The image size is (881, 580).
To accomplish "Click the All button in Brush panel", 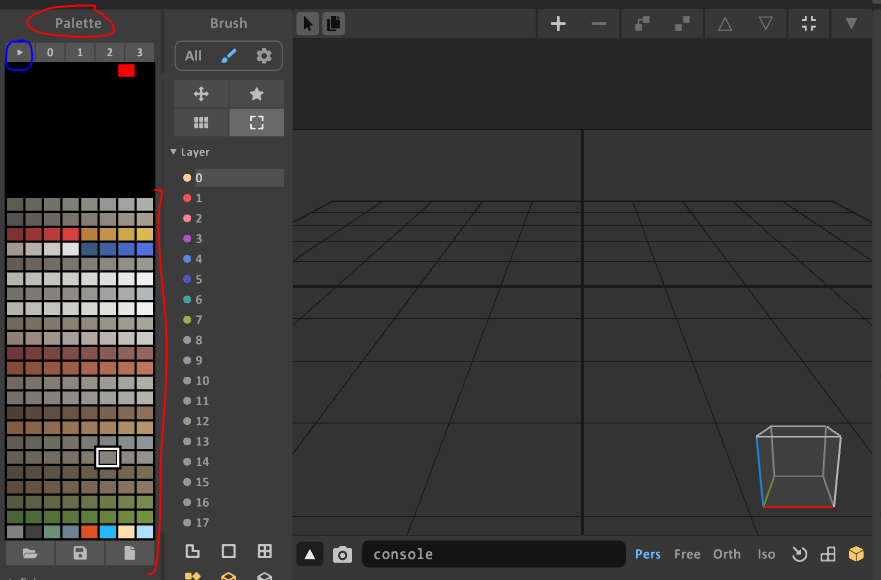I will (x=193, y=56).
